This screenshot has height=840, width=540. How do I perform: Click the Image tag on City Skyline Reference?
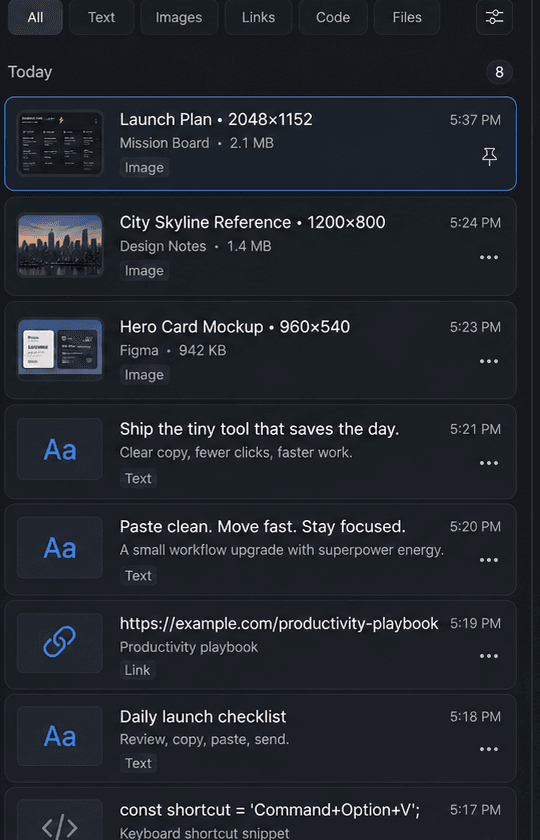click(x=144, y=271)
